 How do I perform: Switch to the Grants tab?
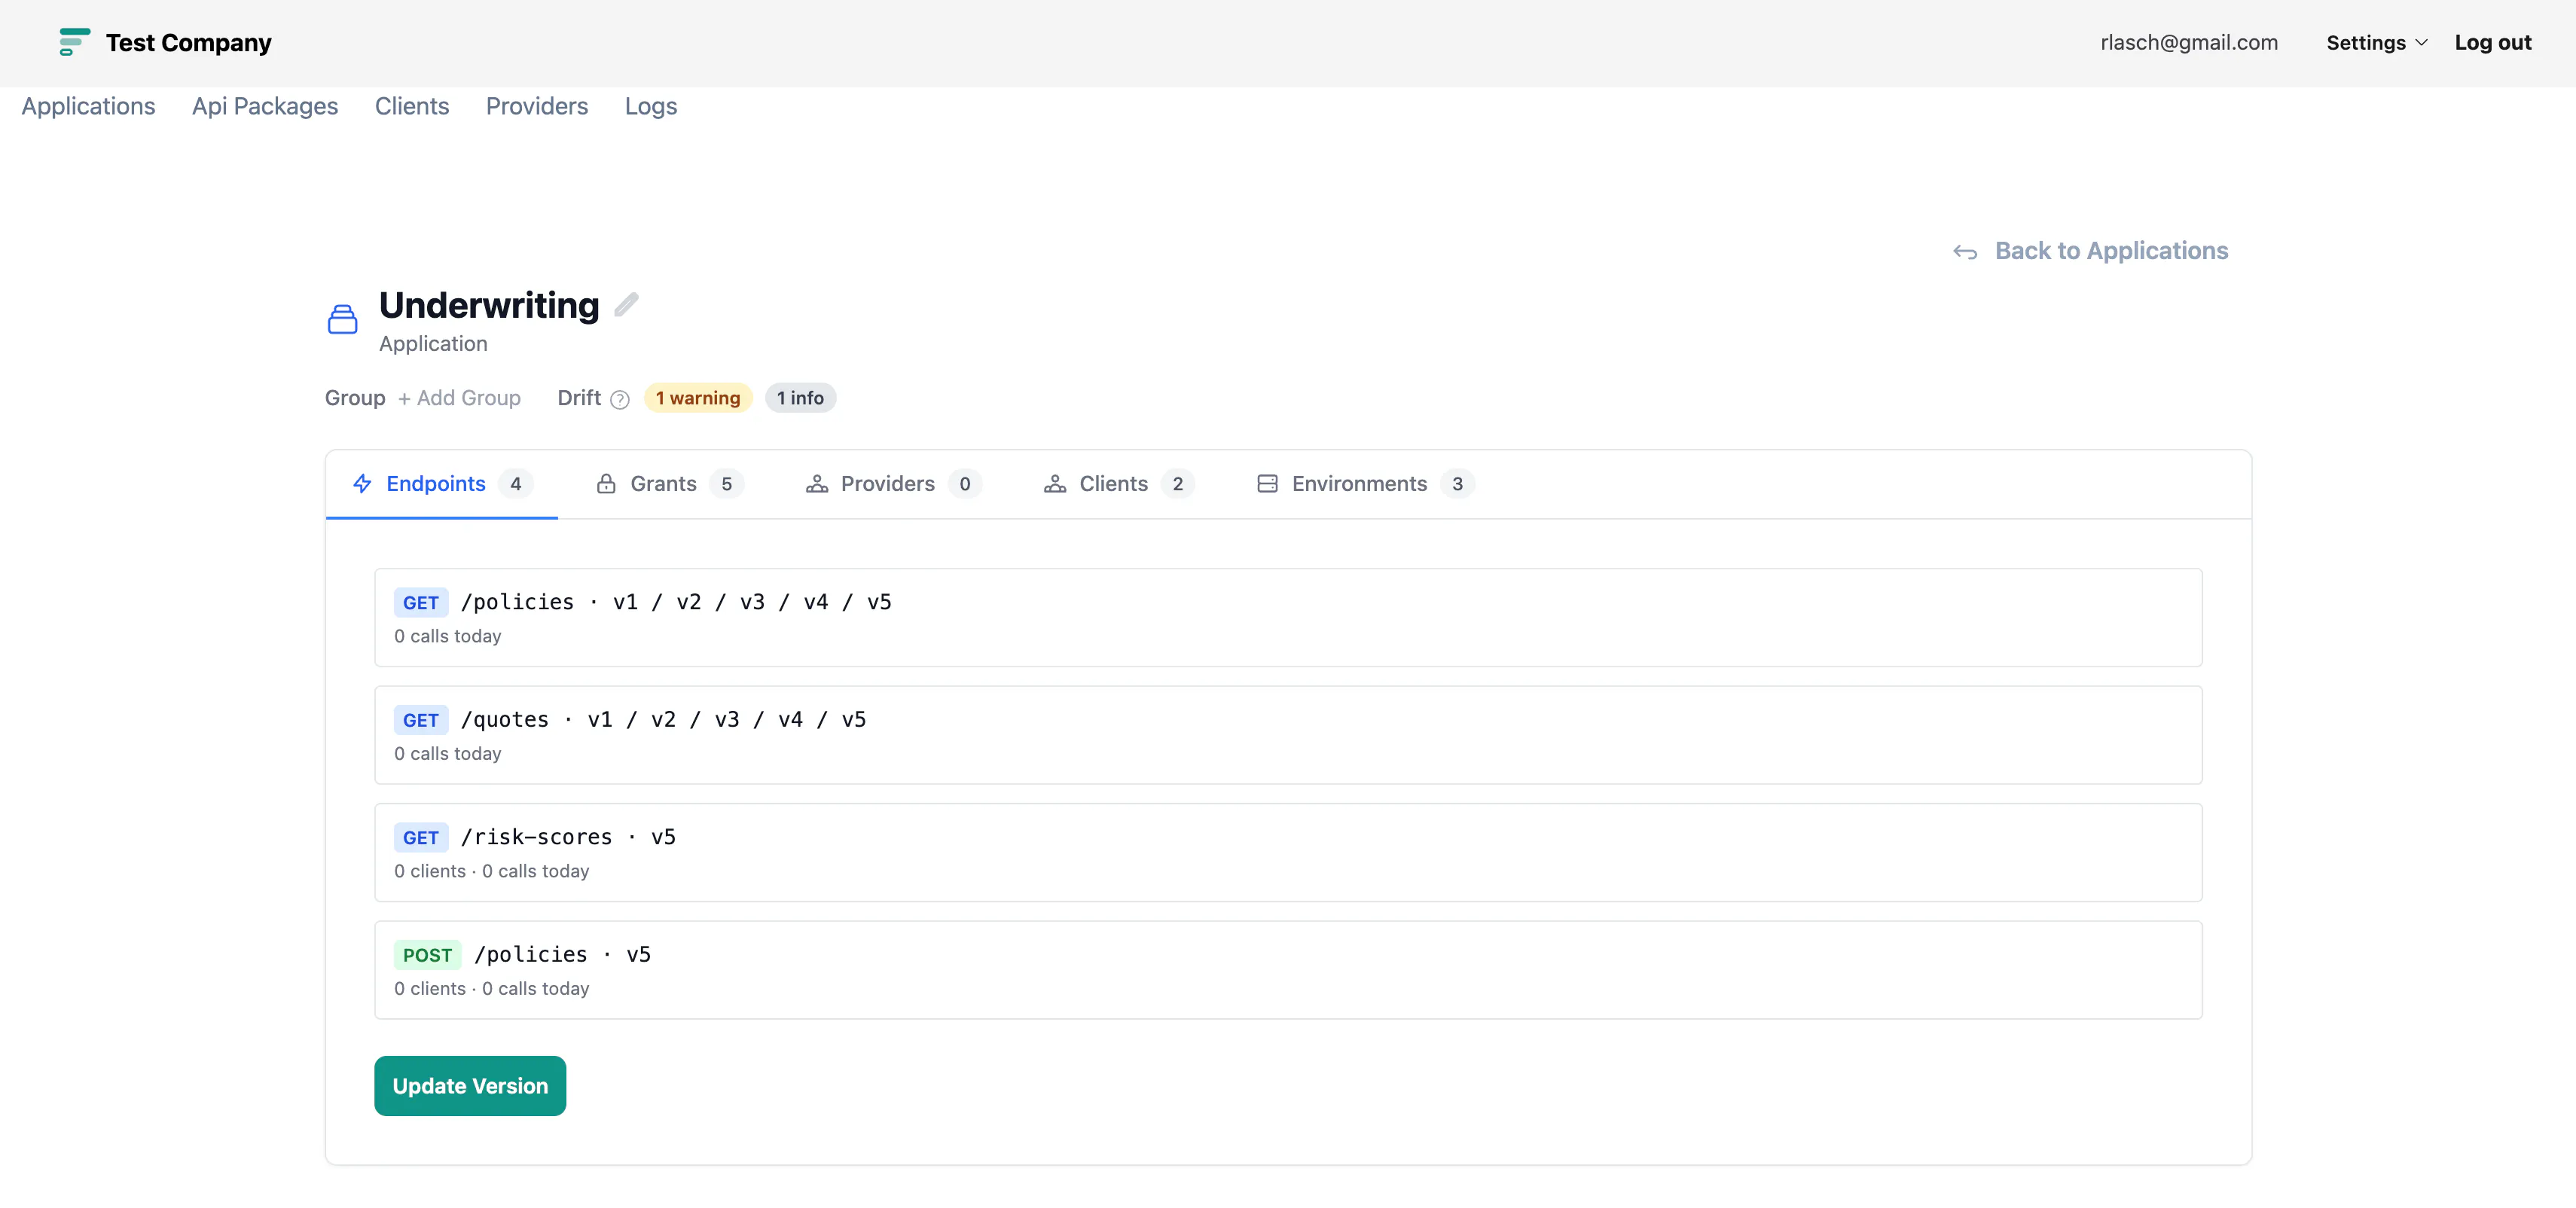coord(669,484)
